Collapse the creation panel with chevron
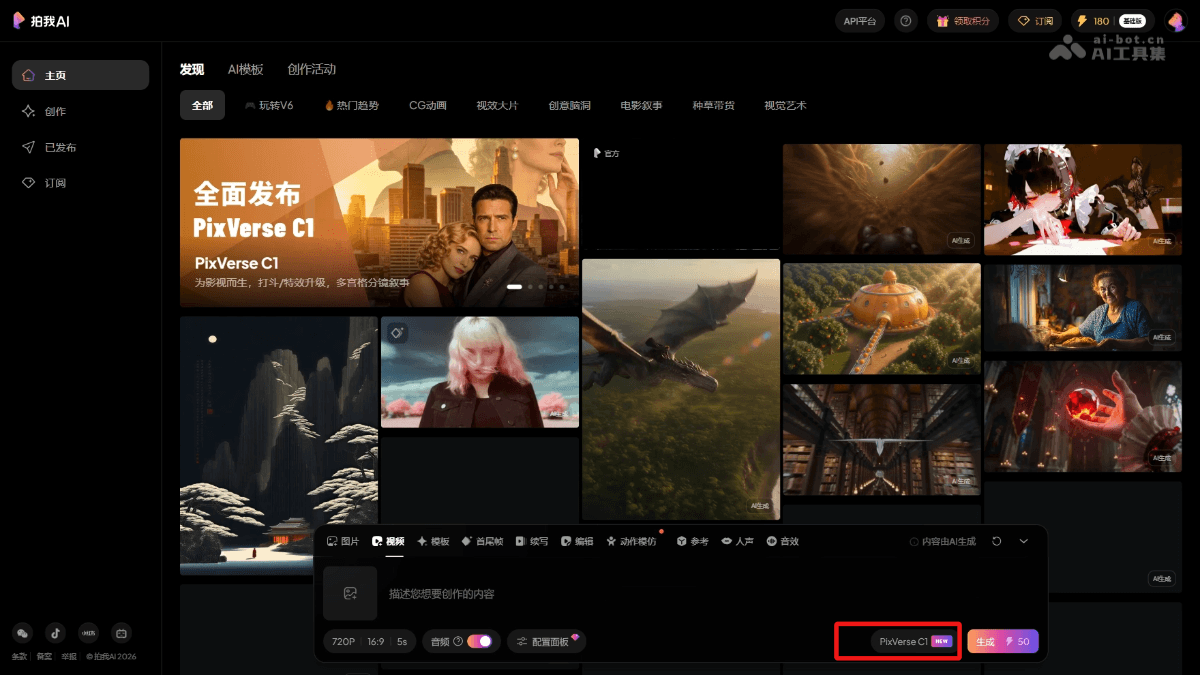The width and height of the screenshot is (1200, 675). [x=1024, y=541]
